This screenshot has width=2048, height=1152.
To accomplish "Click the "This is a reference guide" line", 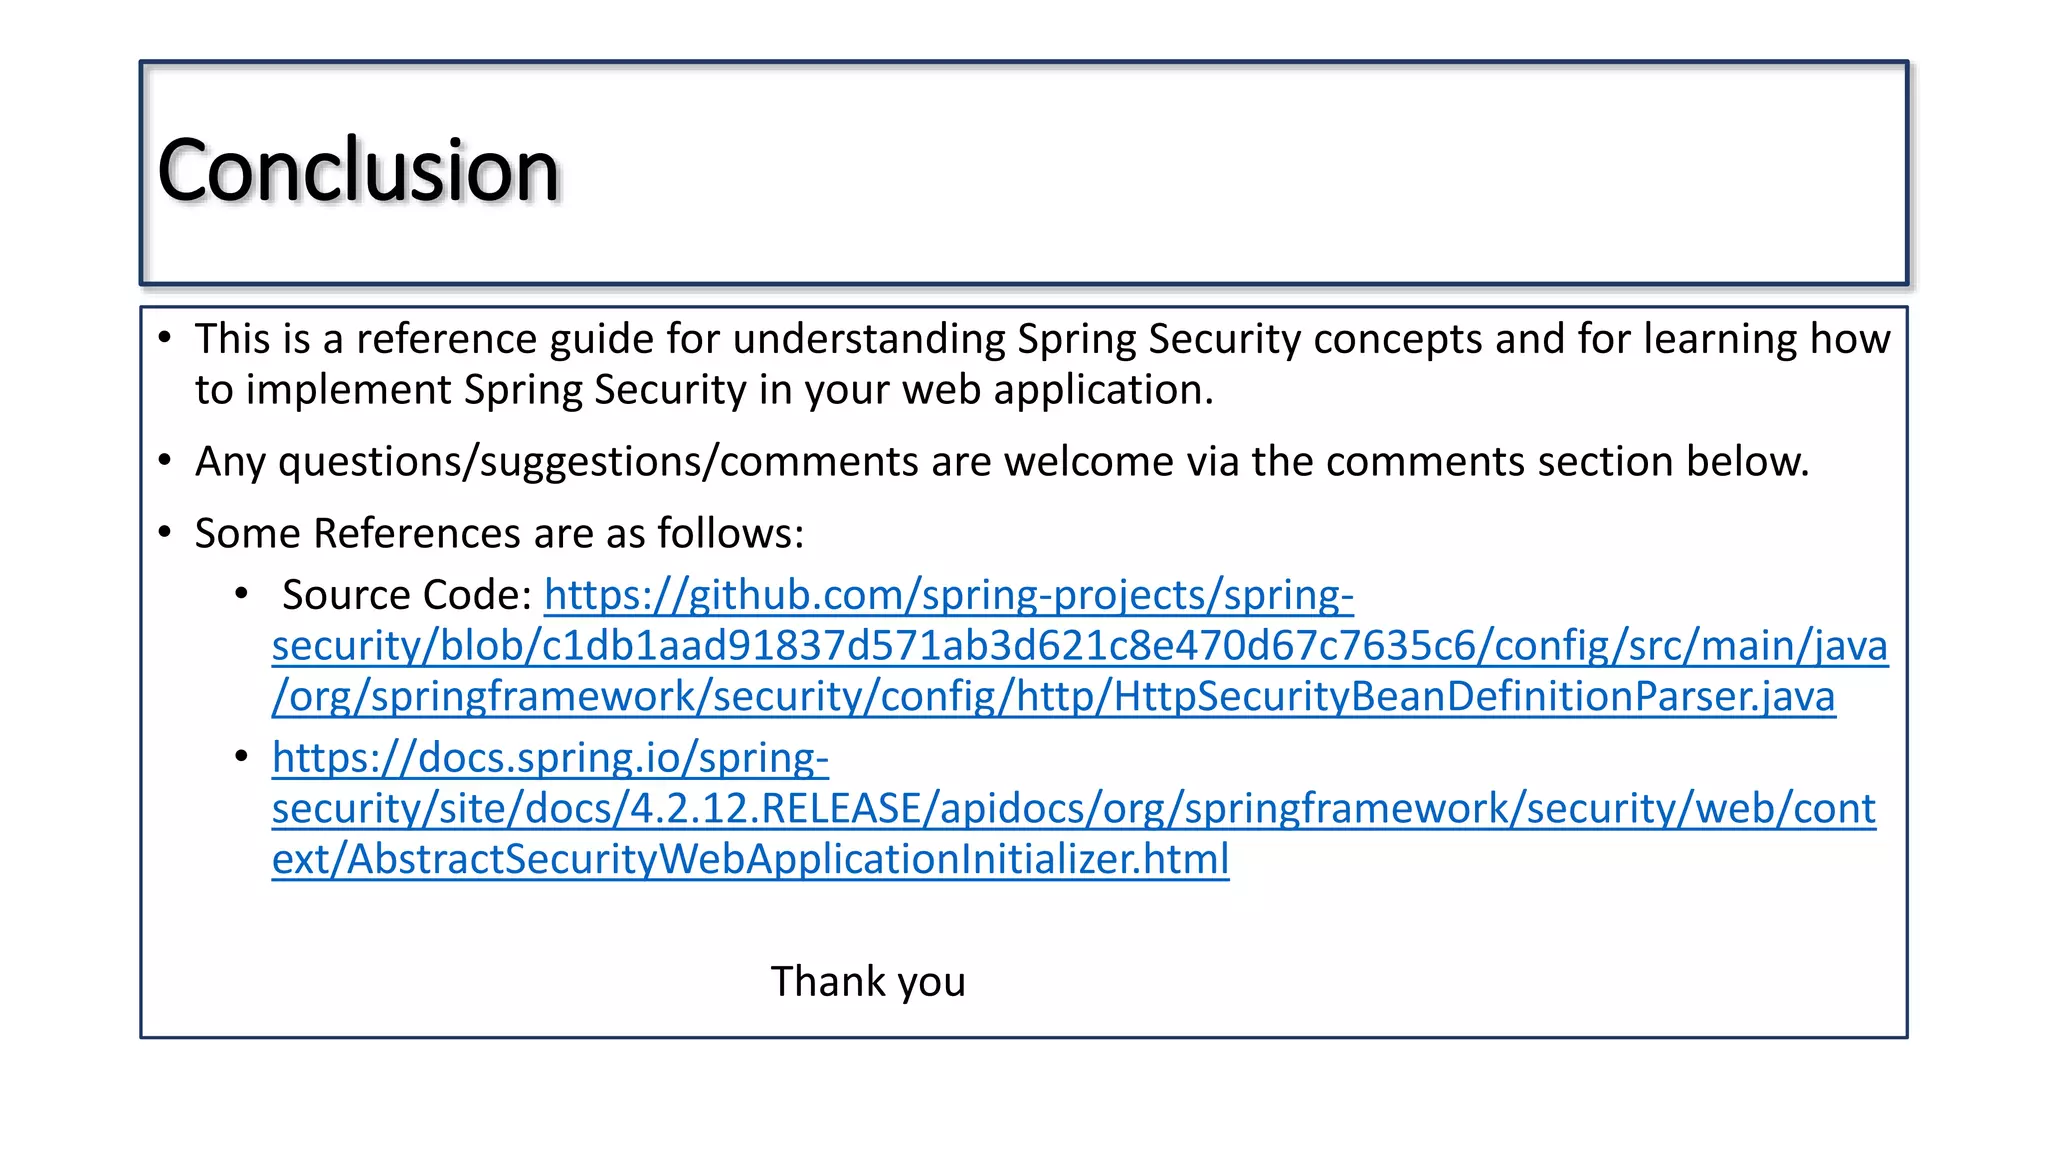I will 1042,339.
